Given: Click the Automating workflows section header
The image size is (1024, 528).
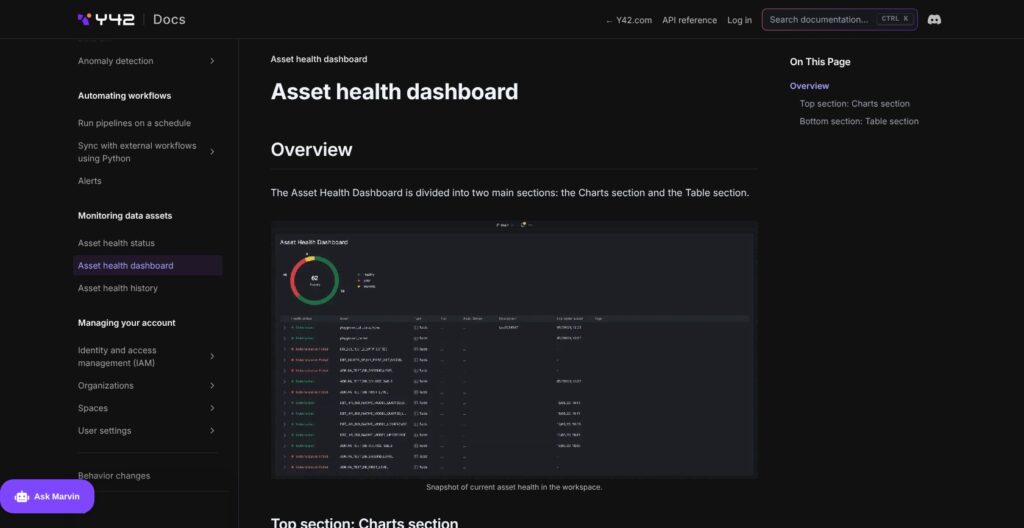Looking at the screenshot, I should point(124,95).
